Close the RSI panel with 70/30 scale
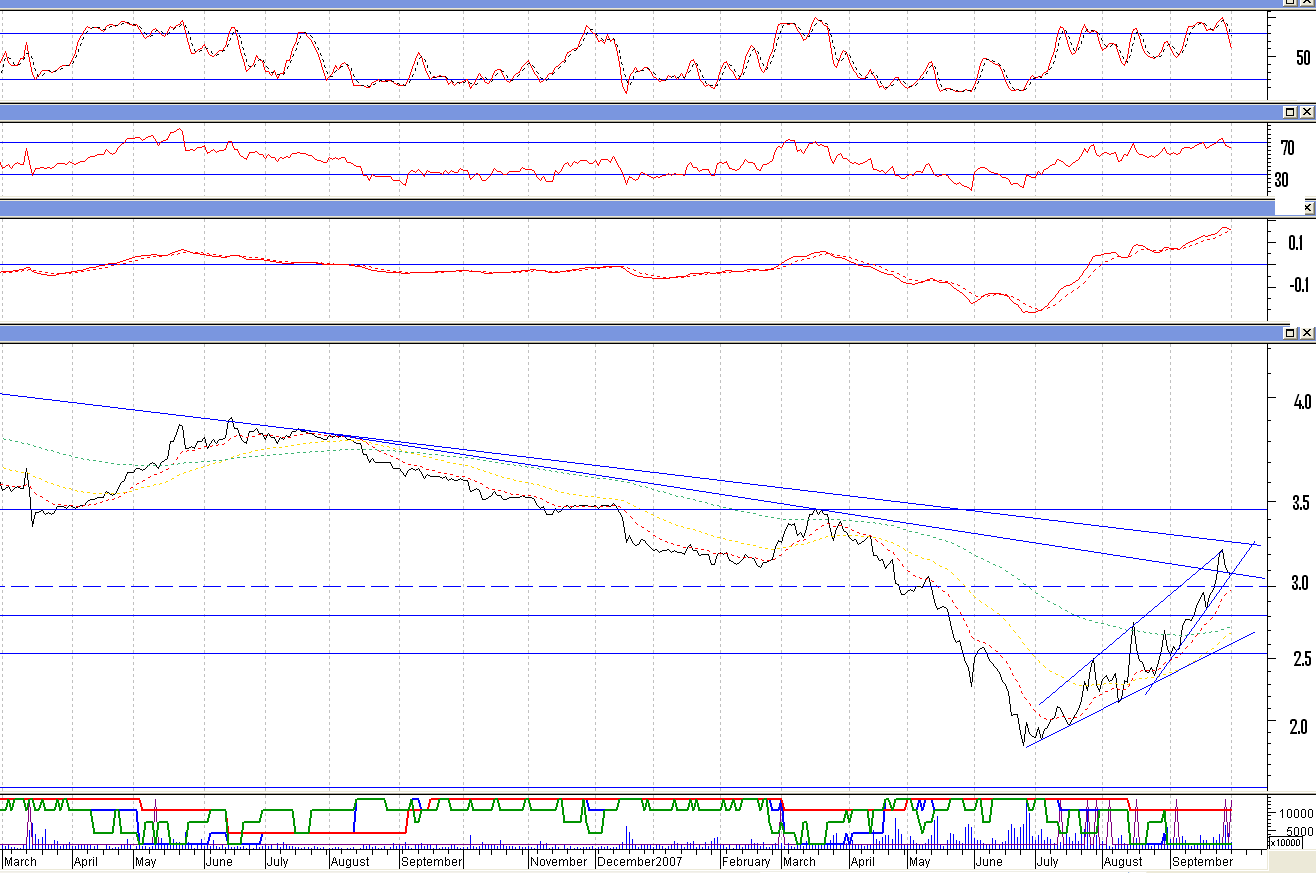The image size is (1316, 873). [1306, 112]
